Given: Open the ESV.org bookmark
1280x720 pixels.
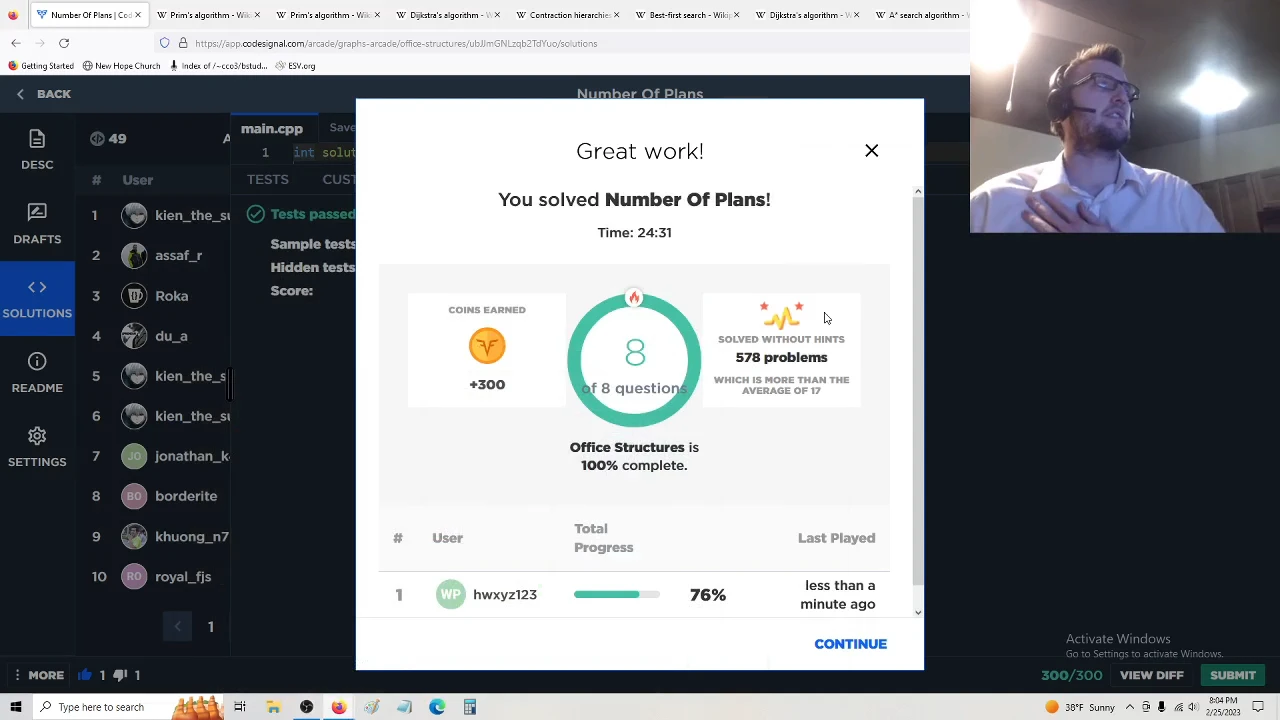Looking at the screenshot, I should 295,66.
